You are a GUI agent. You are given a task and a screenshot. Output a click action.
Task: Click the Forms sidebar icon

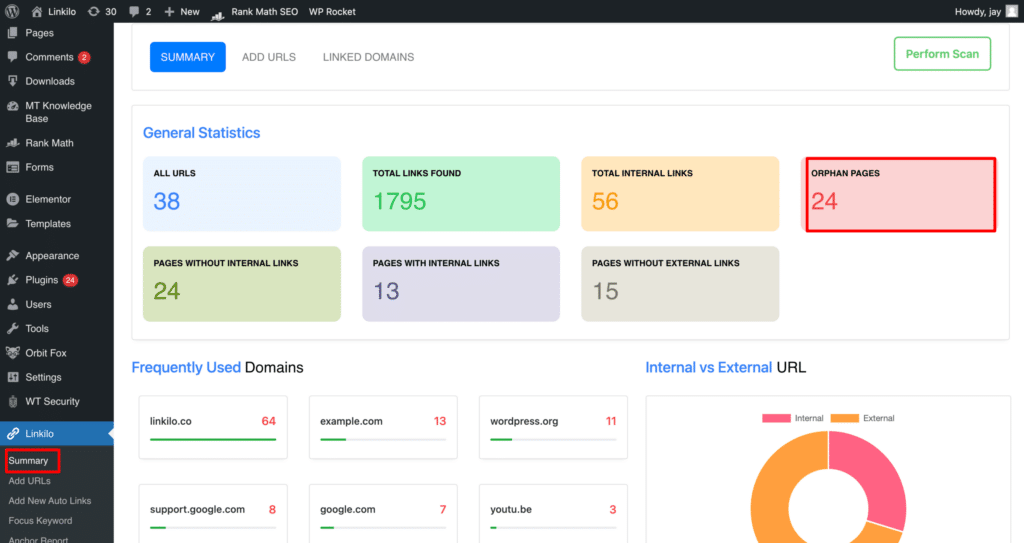(12, 167)
